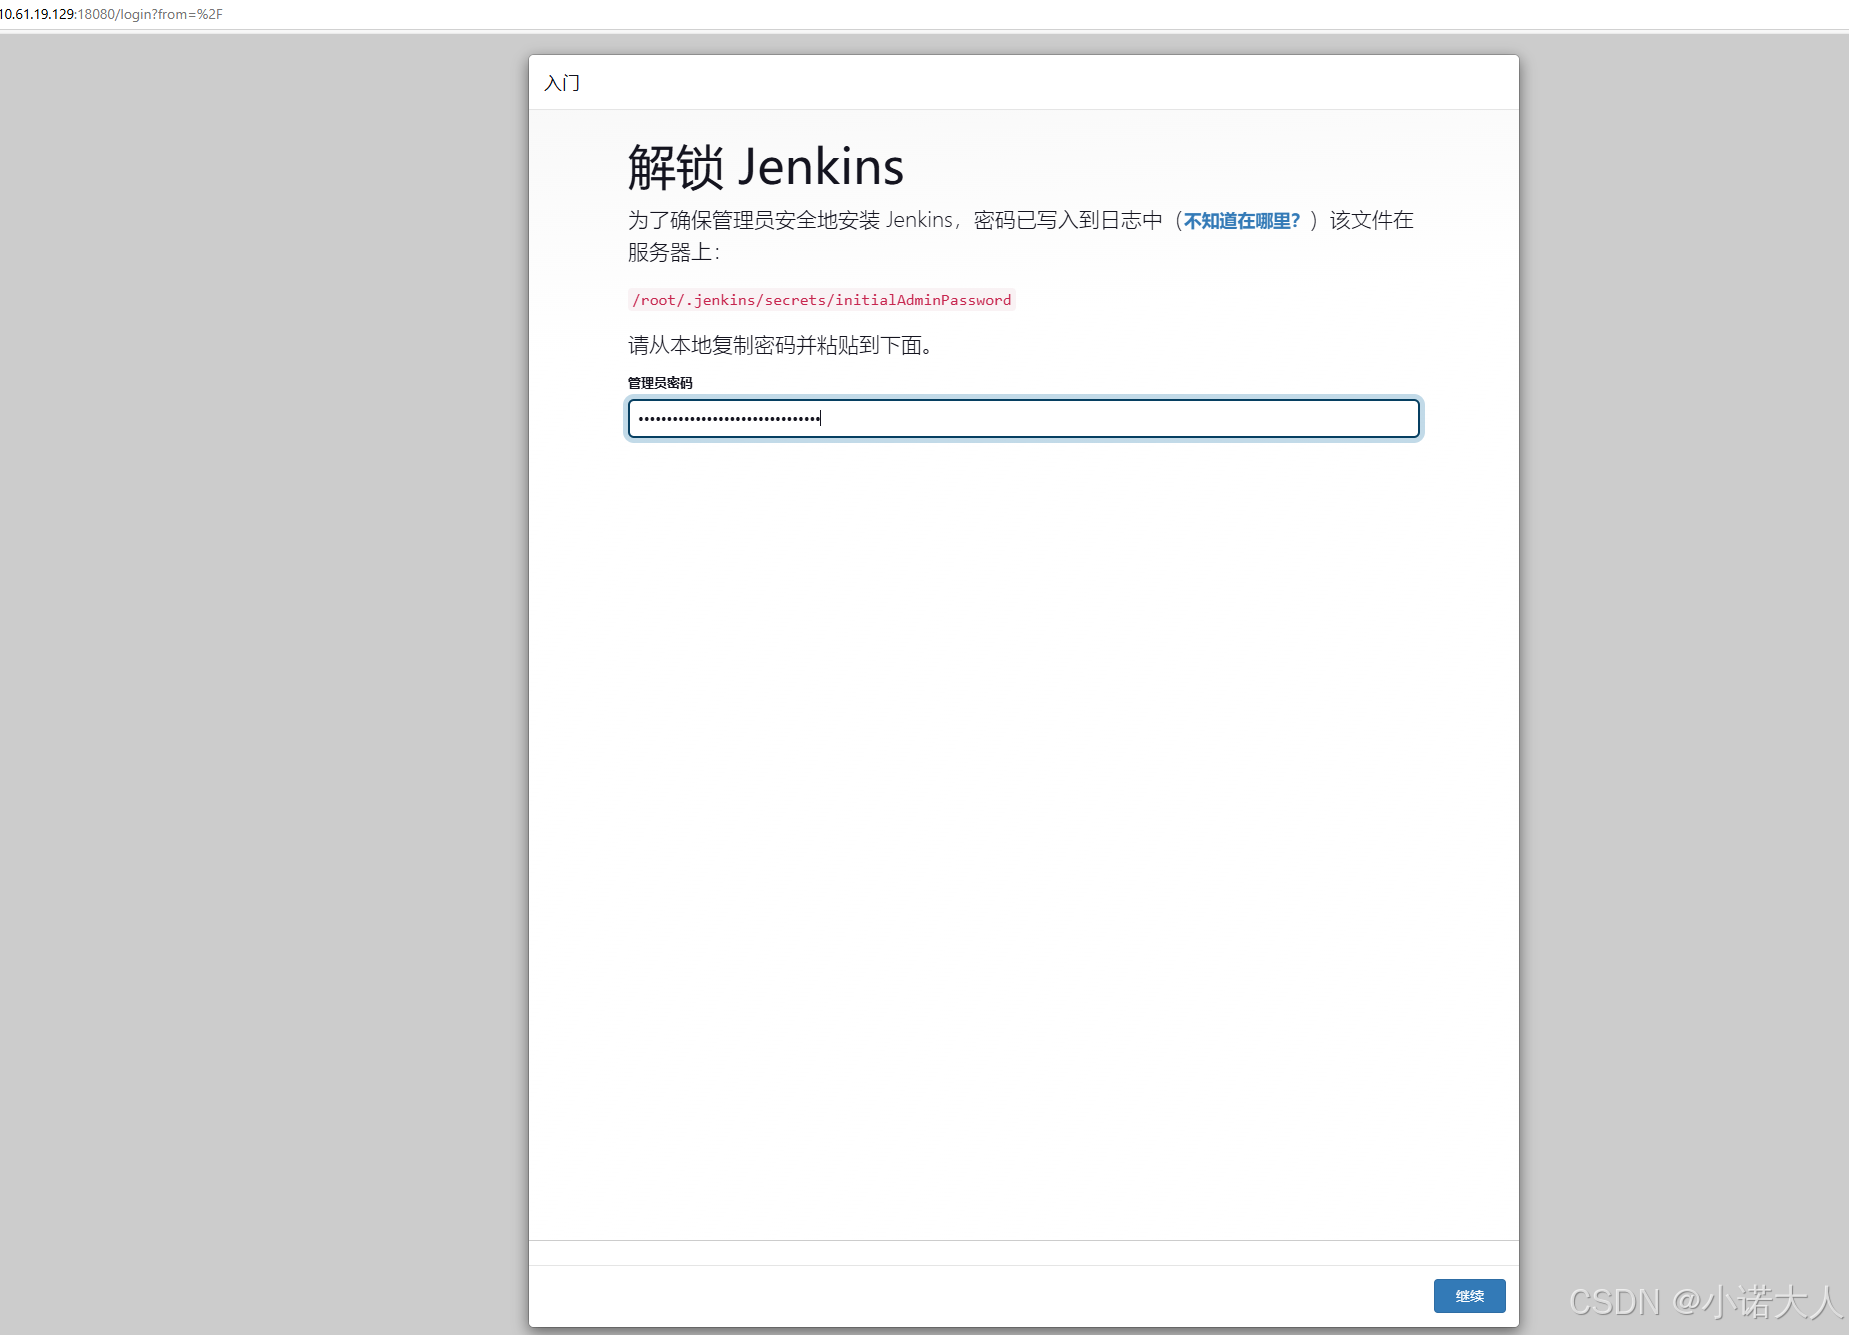Open the 不知道在哪里? help link
Viewport: 1849px width, 1335px height.
click(1241, 220)
